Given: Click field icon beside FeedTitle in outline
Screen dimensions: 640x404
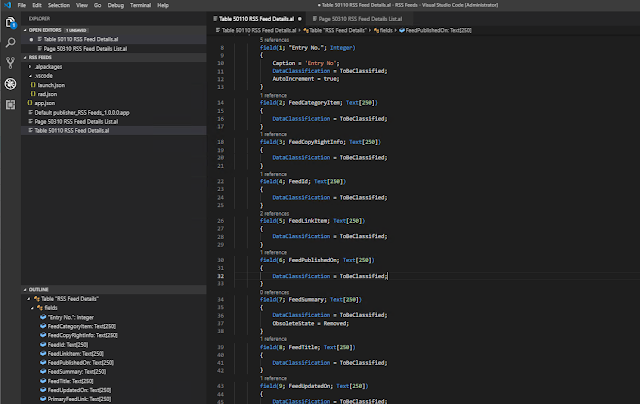Looking at the screenshot, I should coord(43,381).
